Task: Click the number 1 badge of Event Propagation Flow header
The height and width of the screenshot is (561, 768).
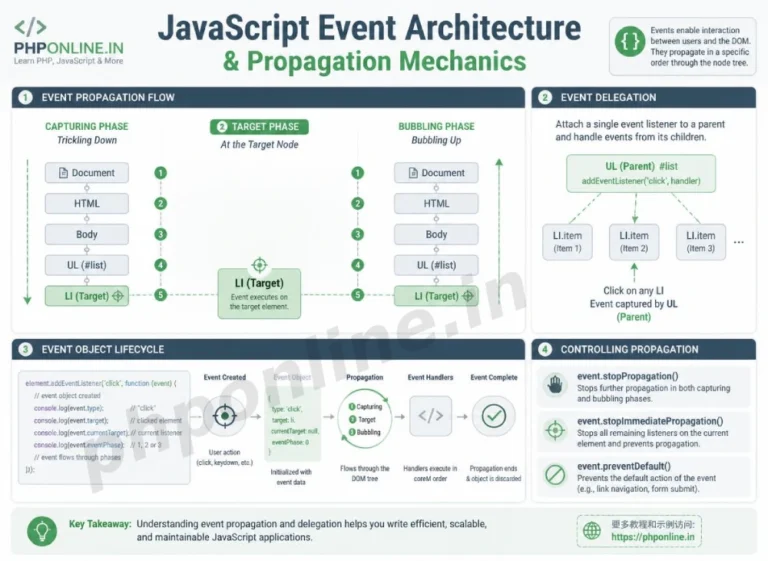Action: coord(25,98)
